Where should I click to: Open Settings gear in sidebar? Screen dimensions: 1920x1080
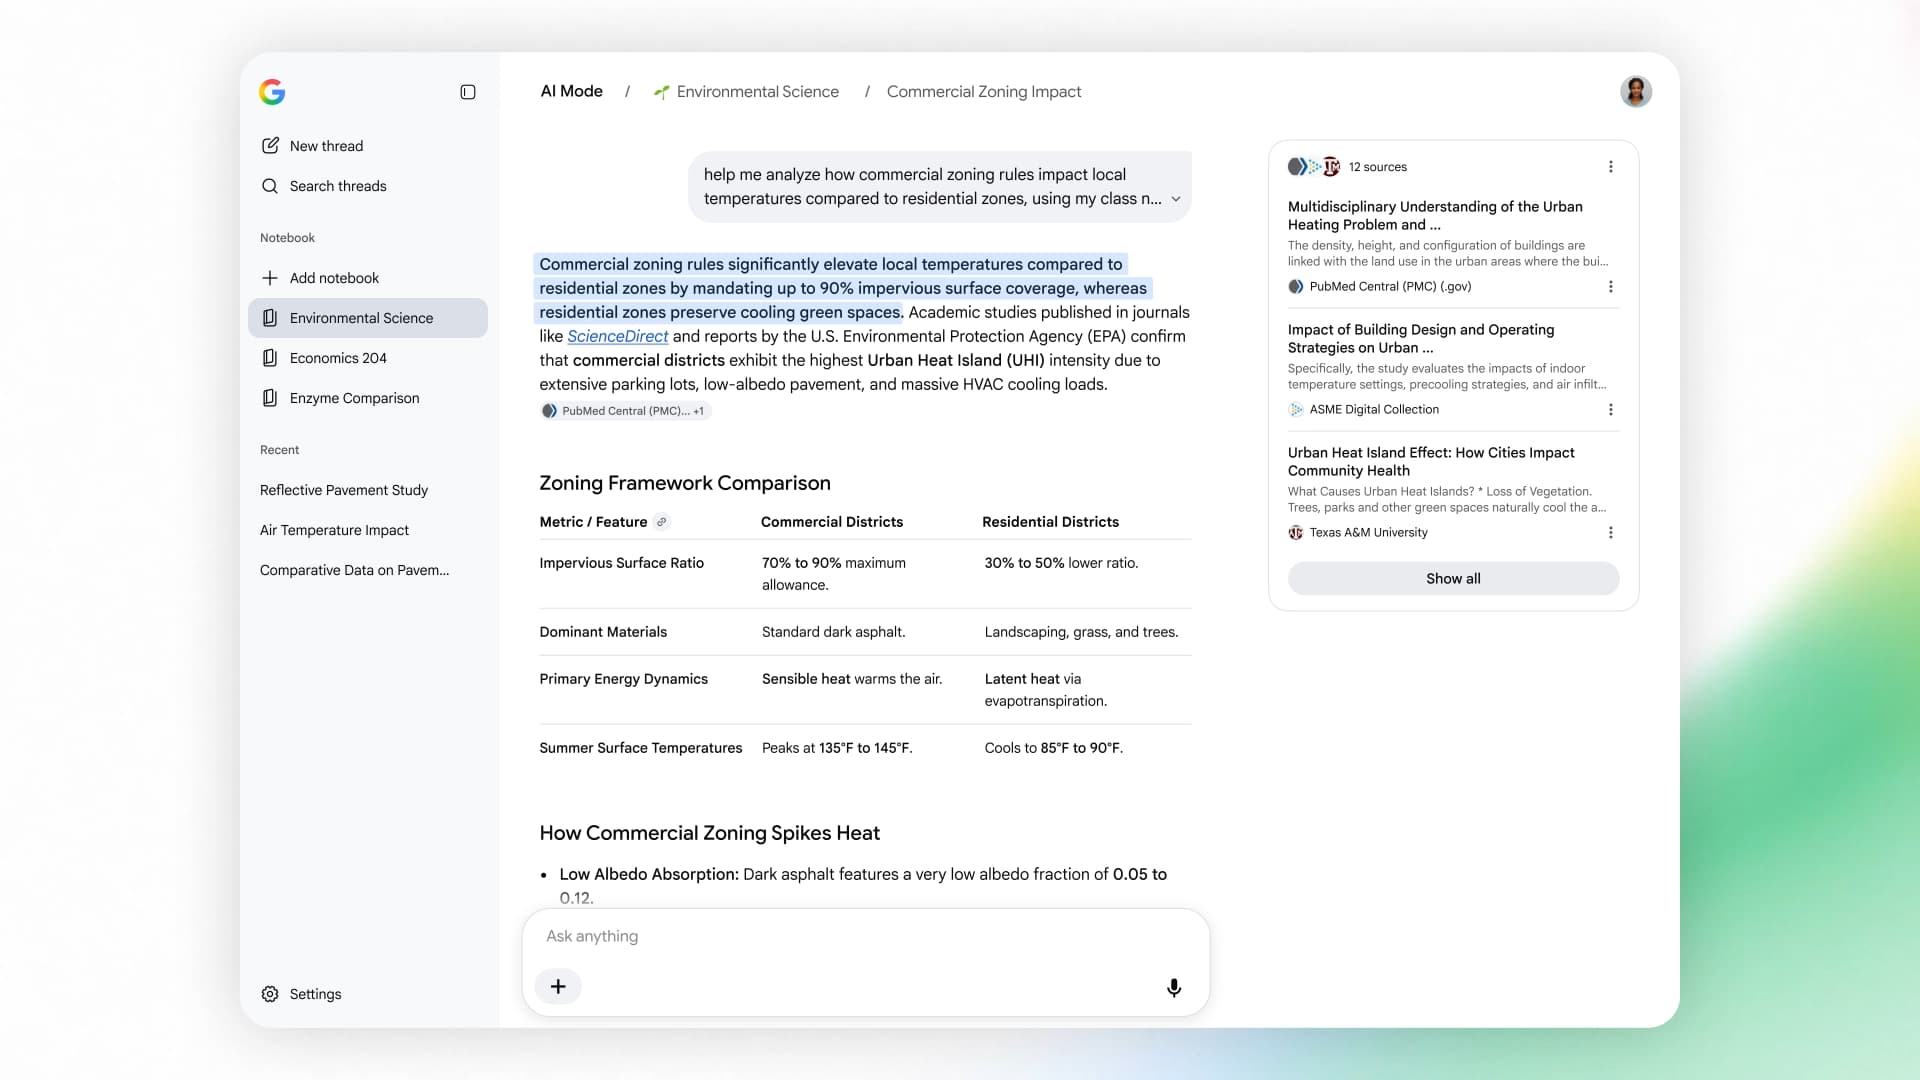point(270,994)
